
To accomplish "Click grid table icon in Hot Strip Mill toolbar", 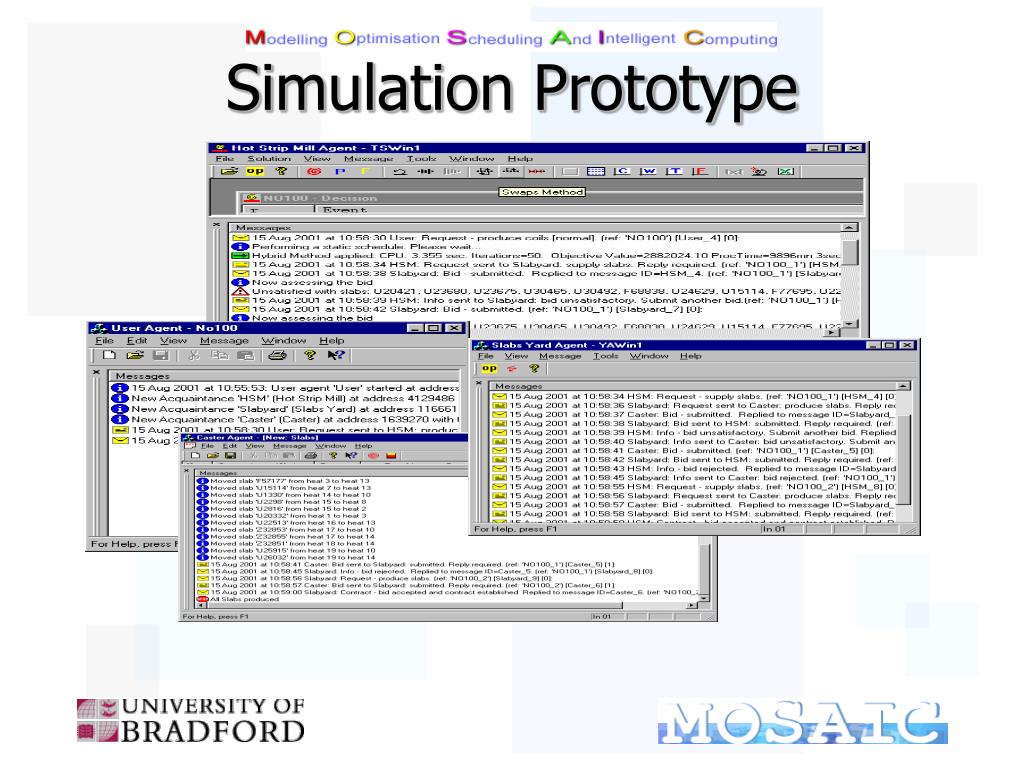I will [596, 171].
